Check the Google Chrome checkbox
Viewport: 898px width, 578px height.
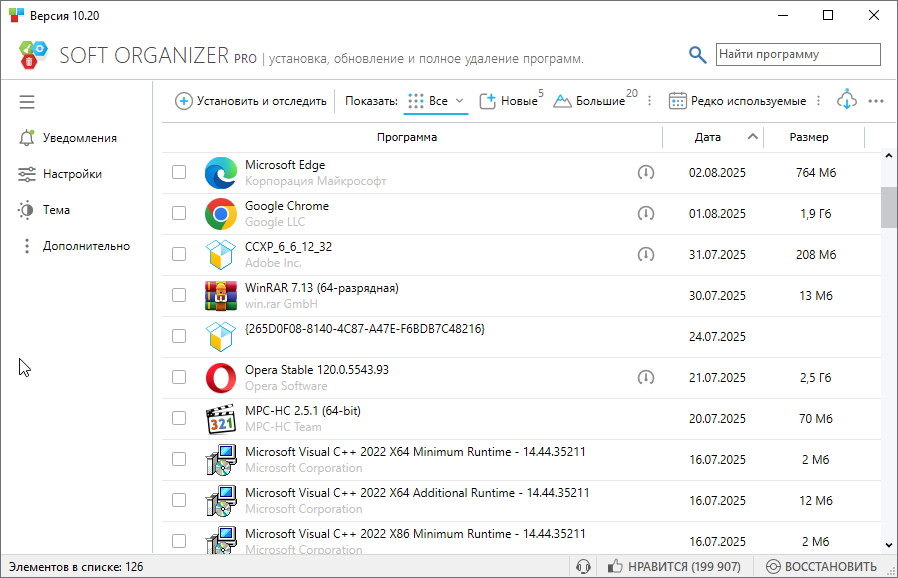pyautogui.click(x=179, y=213)
